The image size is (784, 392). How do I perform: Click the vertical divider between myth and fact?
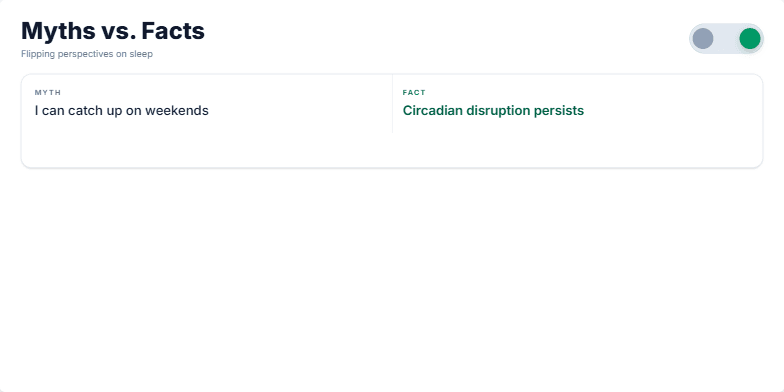pos(392,104)
